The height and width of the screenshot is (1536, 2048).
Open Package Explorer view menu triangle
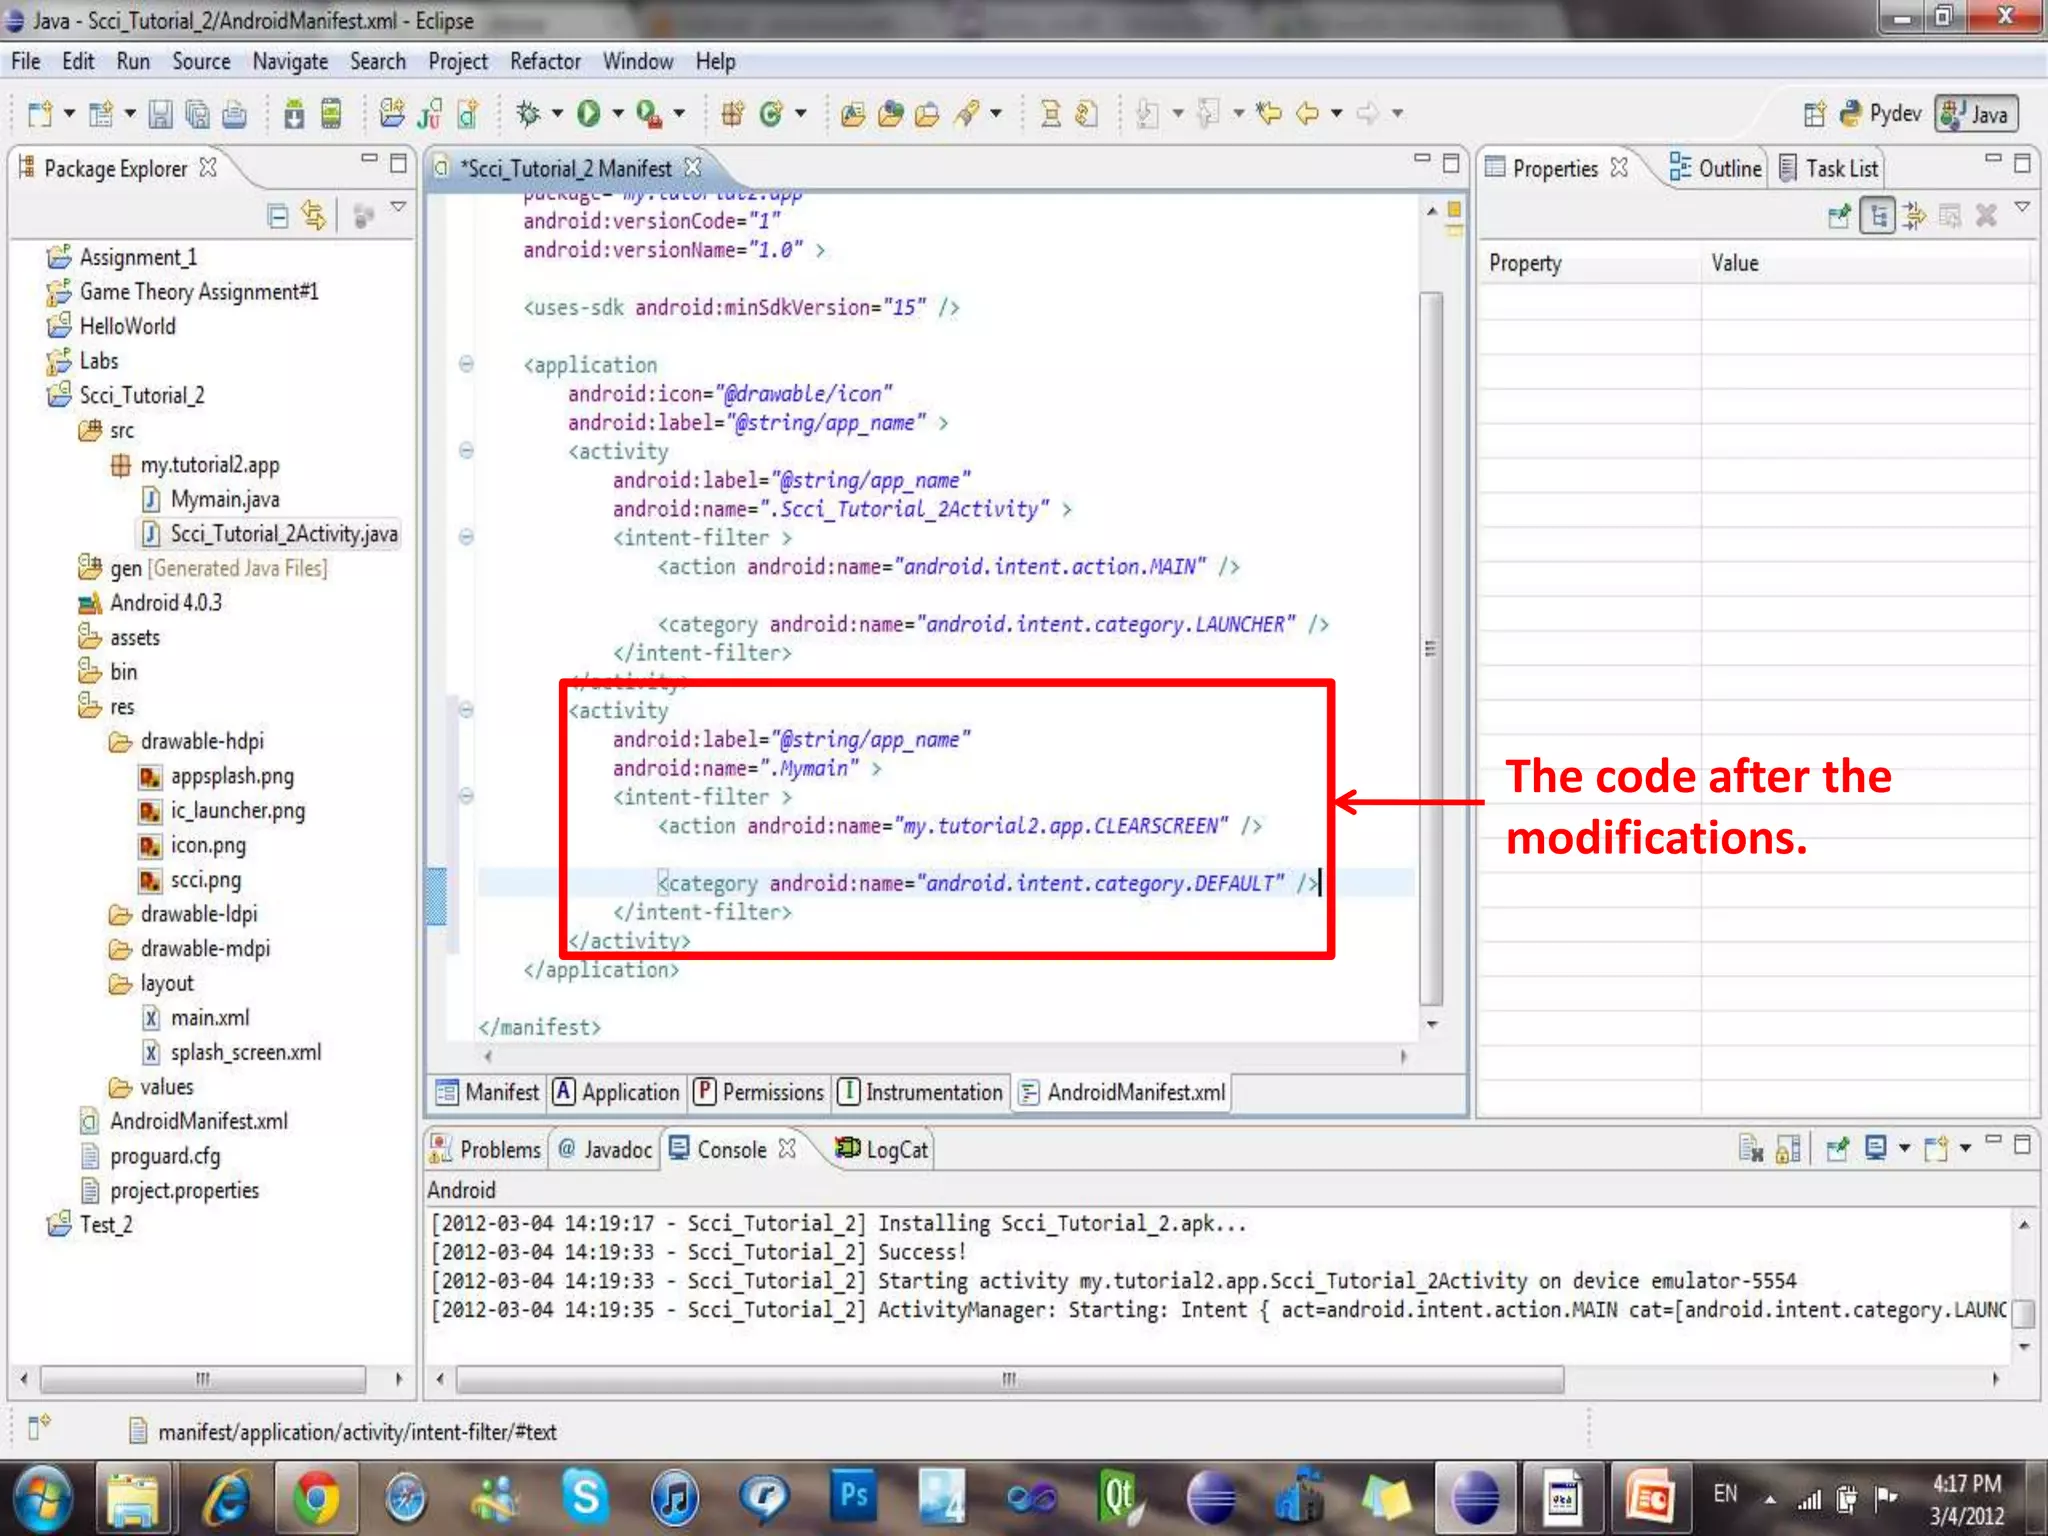(398, 206)
